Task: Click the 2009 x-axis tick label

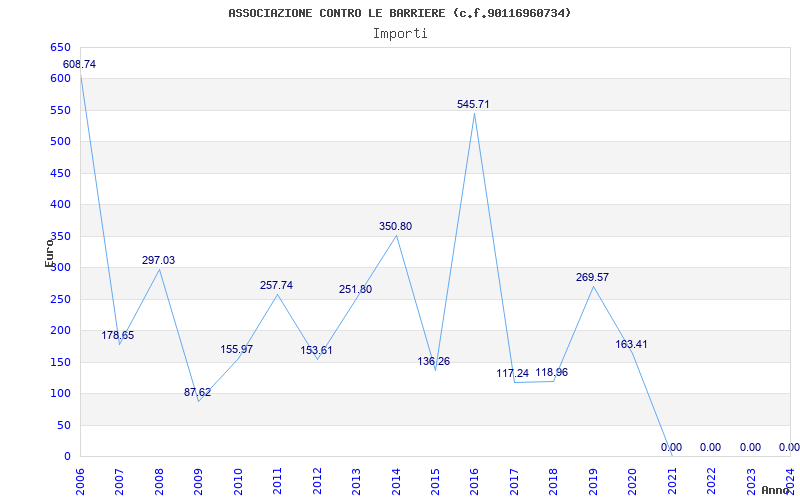Action: click(x=198, y=482)
